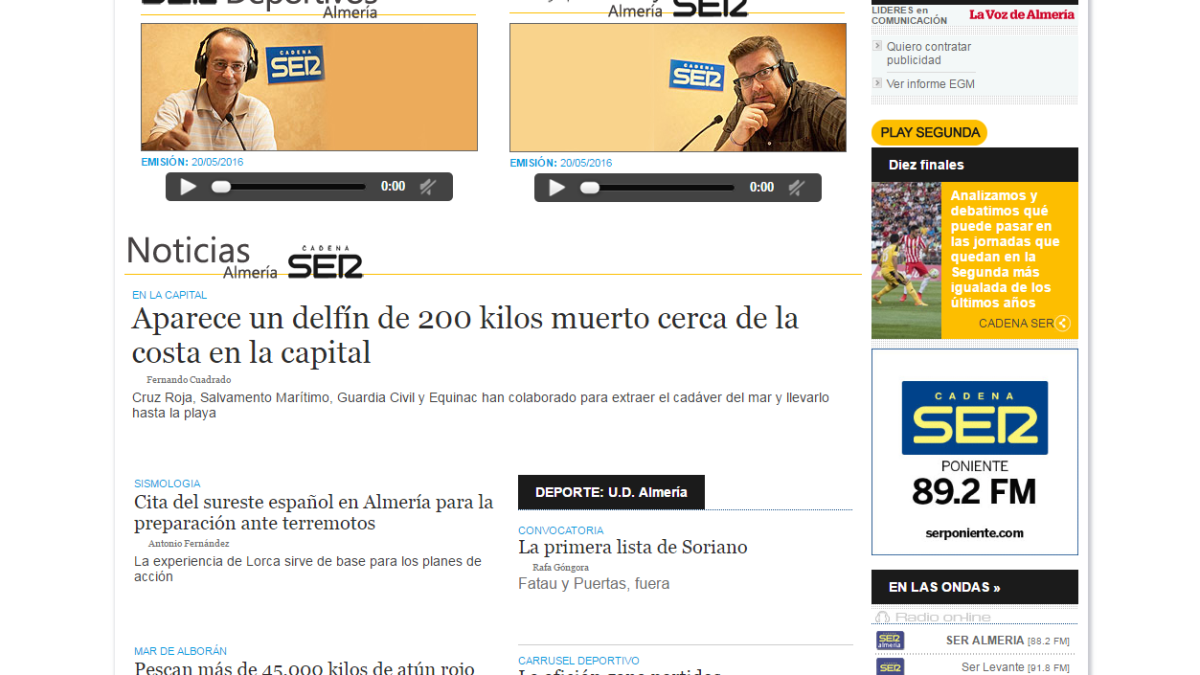Mute the right audio player volume
1200x675 pixels.
[x=796, y=188]
